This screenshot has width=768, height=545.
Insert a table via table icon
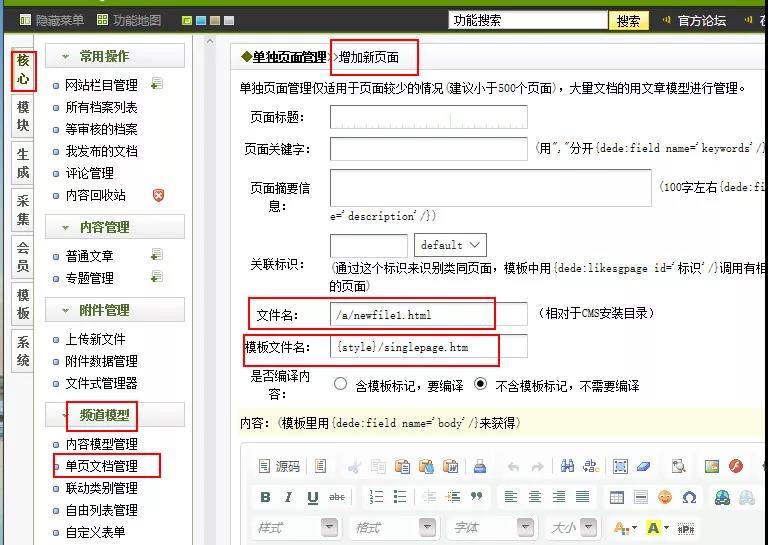pyautogui.click(x=617, y=498)
